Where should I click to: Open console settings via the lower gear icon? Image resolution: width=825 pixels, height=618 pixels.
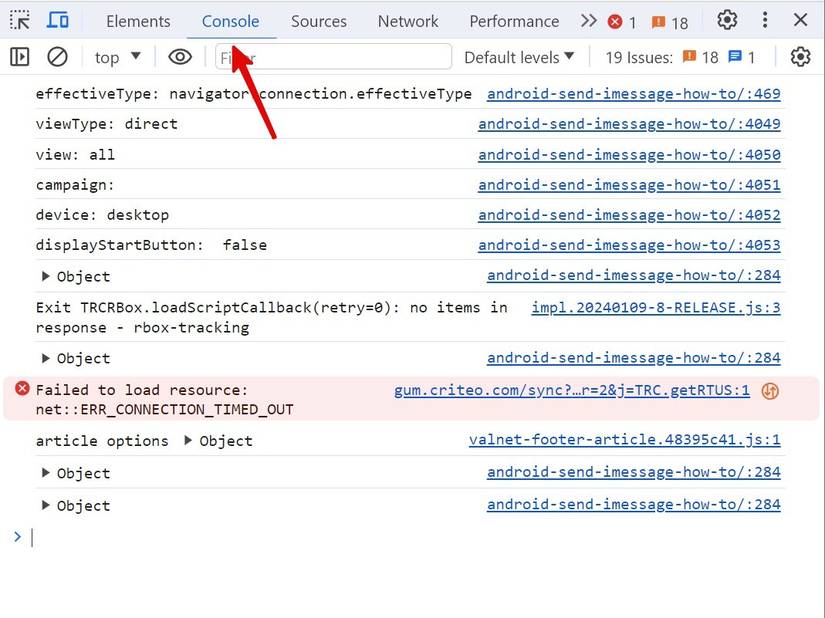800,57
